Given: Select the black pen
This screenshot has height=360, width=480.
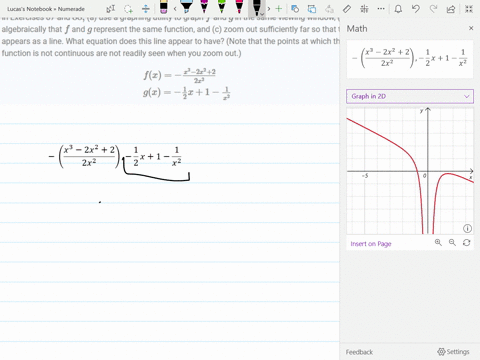Looking at the screenshot, I should tap(256, 7).
